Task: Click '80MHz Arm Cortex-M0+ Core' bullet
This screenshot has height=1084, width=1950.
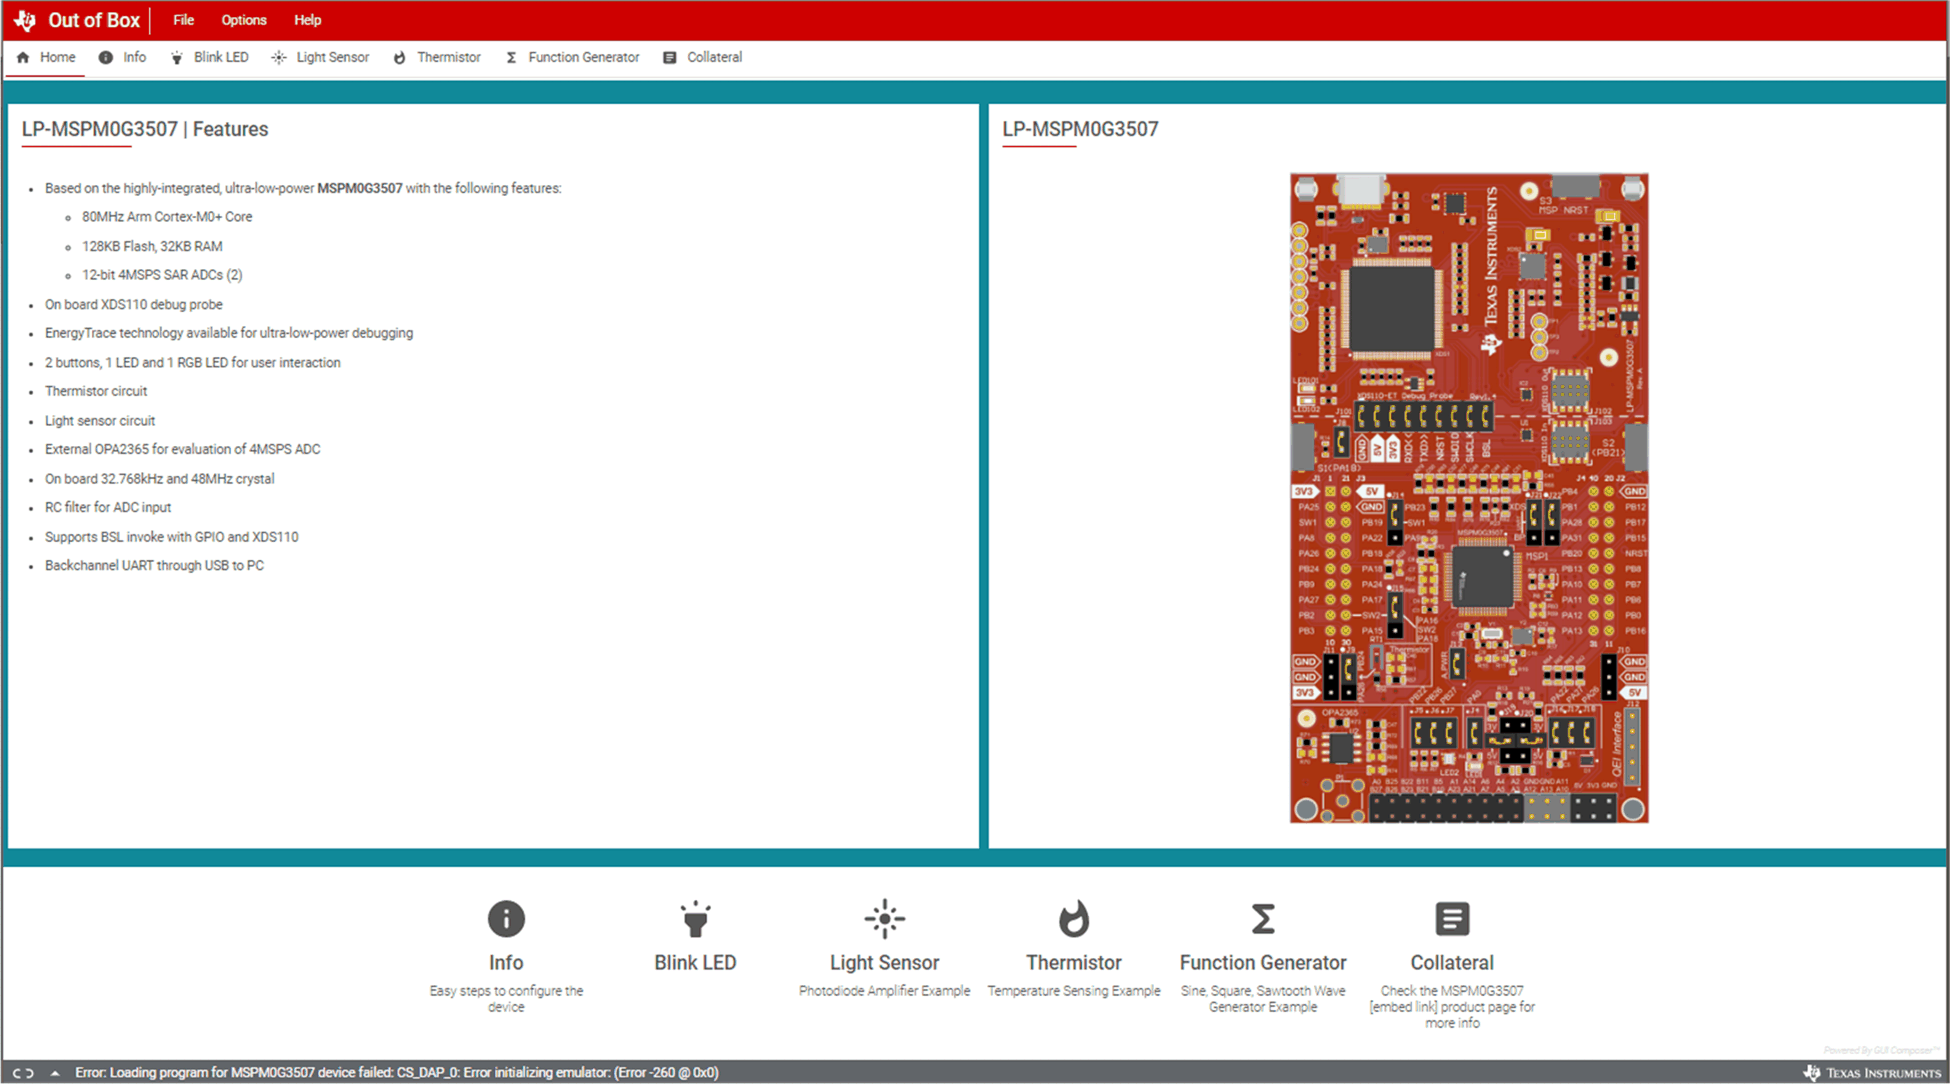Action: (167, 217)
